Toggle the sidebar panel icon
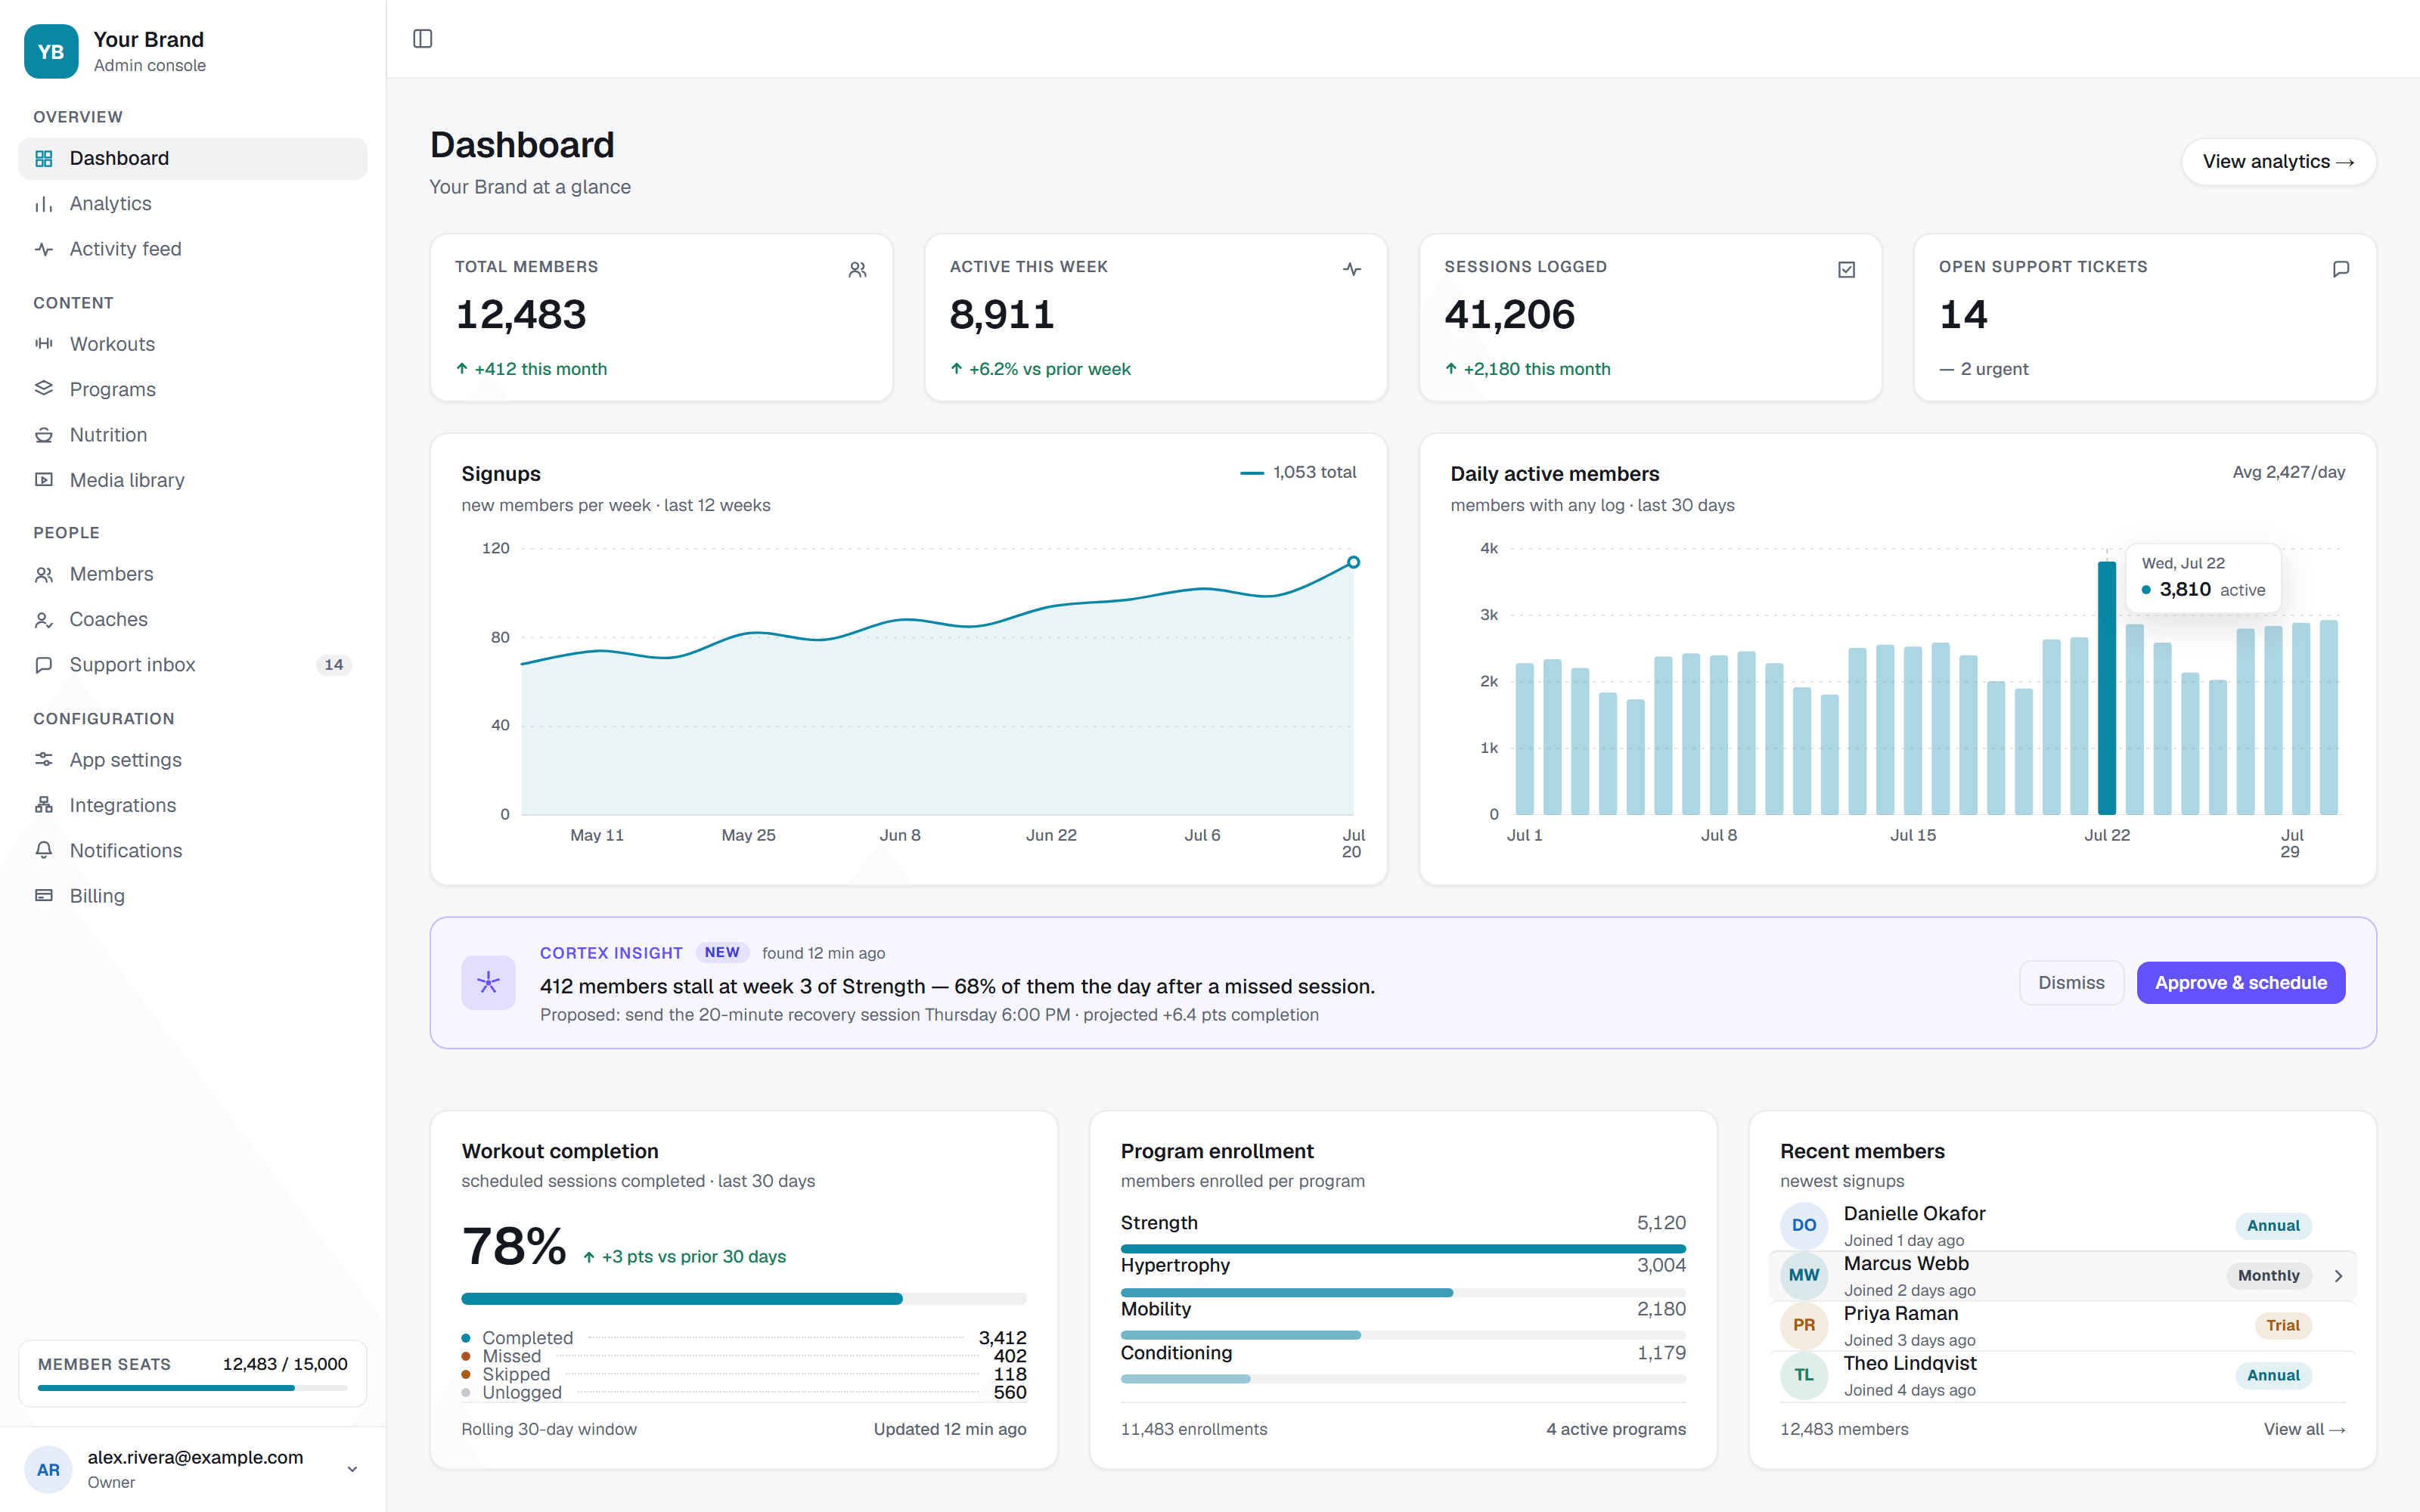Viewport: 2420px width, 1512px height. (x=422, y=38)
